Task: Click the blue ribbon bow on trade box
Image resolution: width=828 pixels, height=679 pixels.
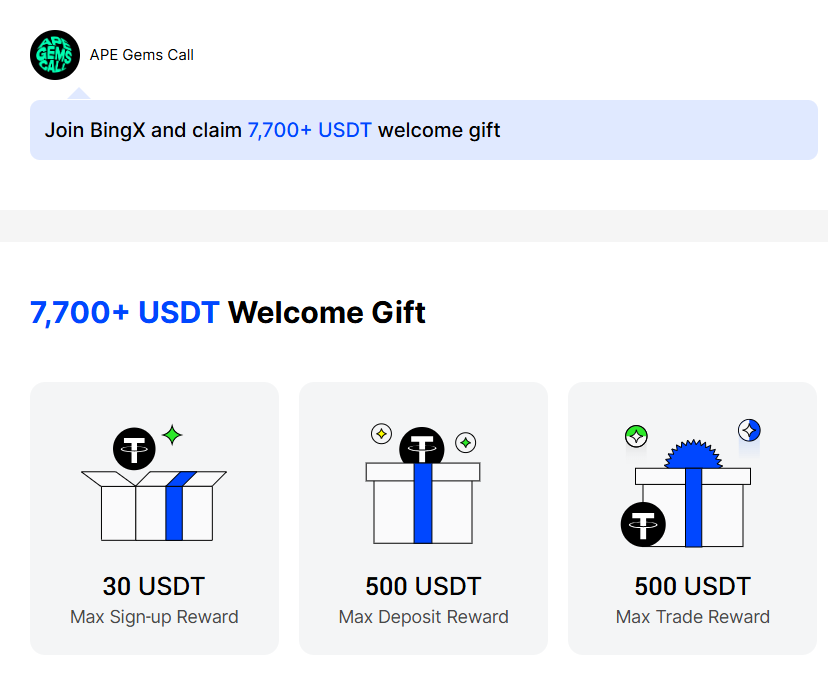Action: (x=693, y=454)
